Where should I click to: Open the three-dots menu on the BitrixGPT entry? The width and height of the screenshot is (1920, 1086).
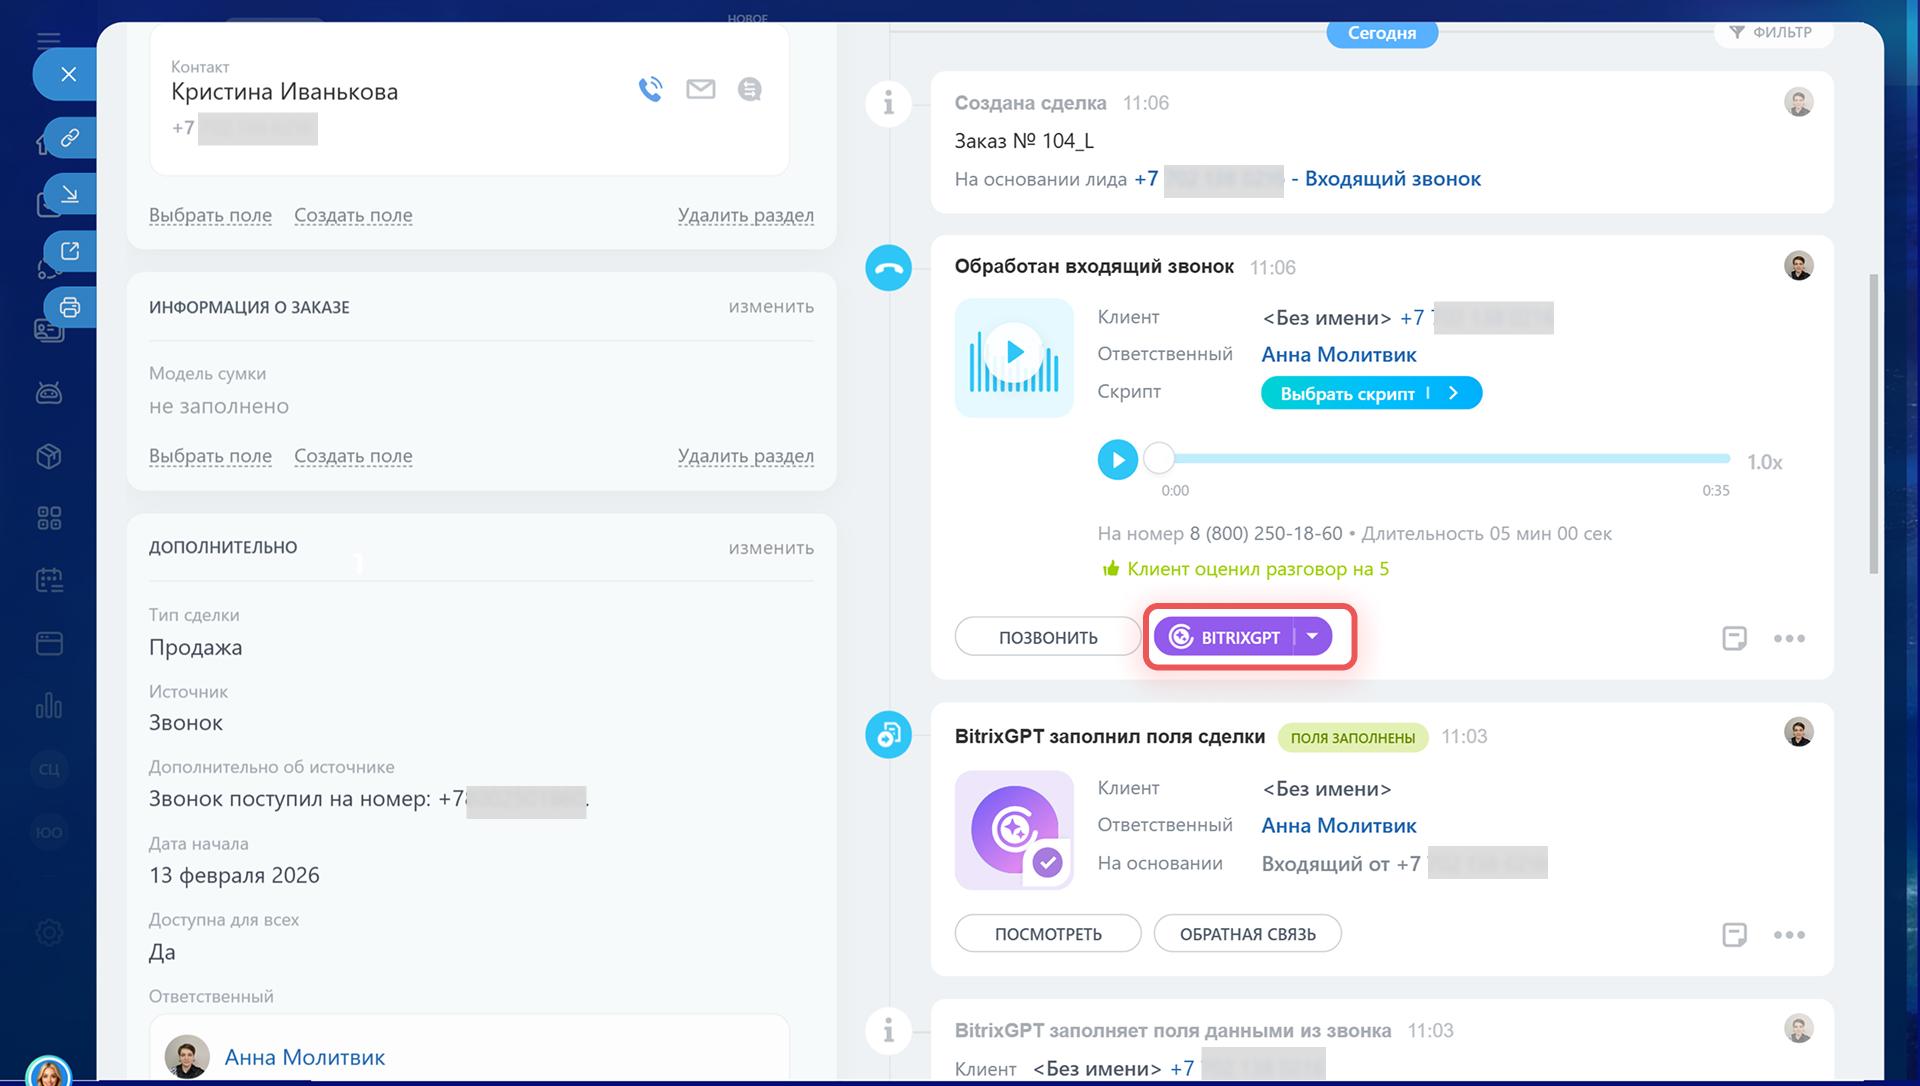(1789, 935)
